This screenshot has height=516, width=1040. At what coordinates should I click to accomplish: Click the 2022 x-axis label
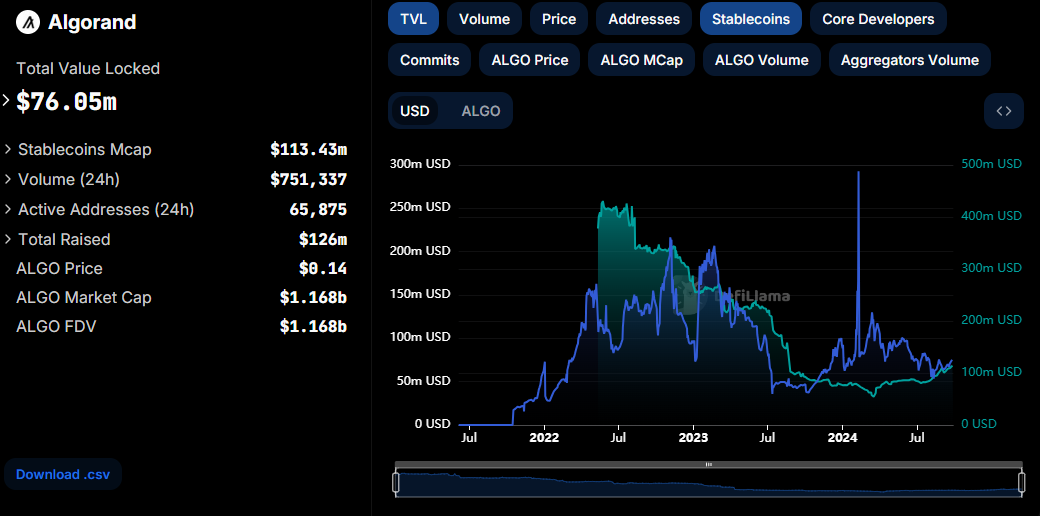coord(545,438)
